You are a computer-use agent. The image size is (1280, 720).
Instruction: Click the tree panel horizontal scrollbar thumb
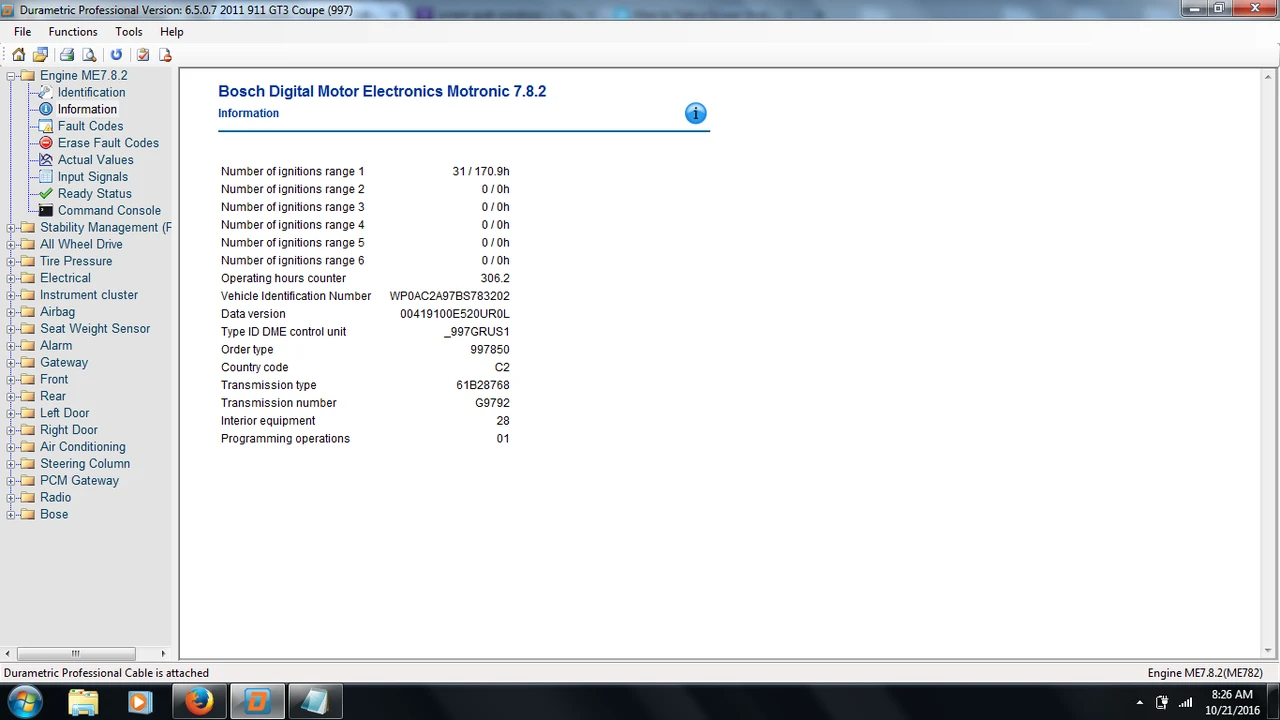click(x=75, y=654)
